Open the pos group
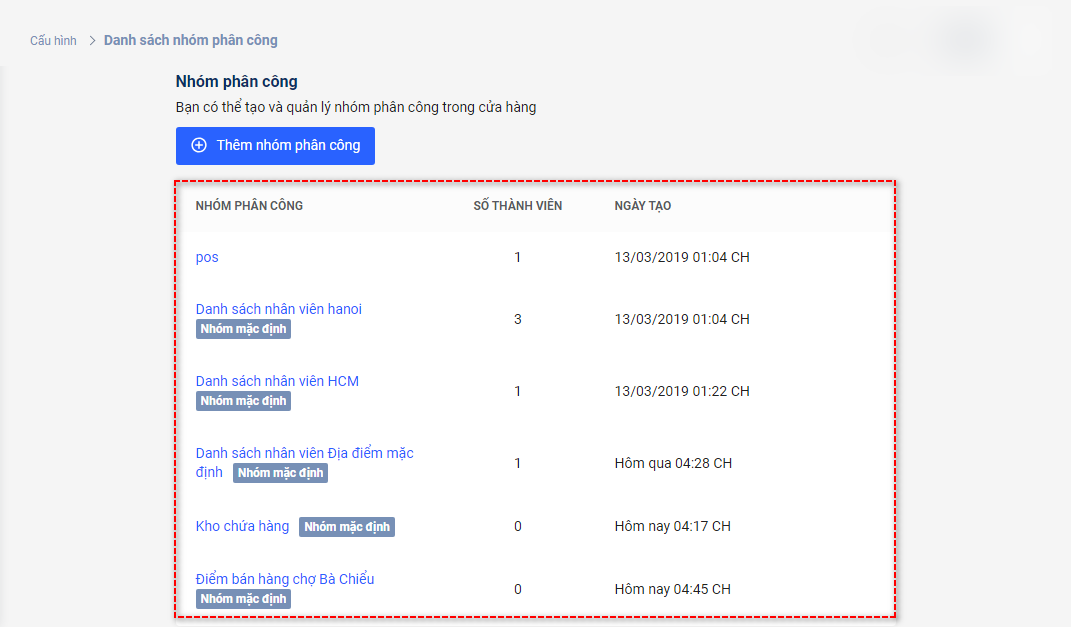This screenshot has width=1071, height=627. [x=207, y=257]
